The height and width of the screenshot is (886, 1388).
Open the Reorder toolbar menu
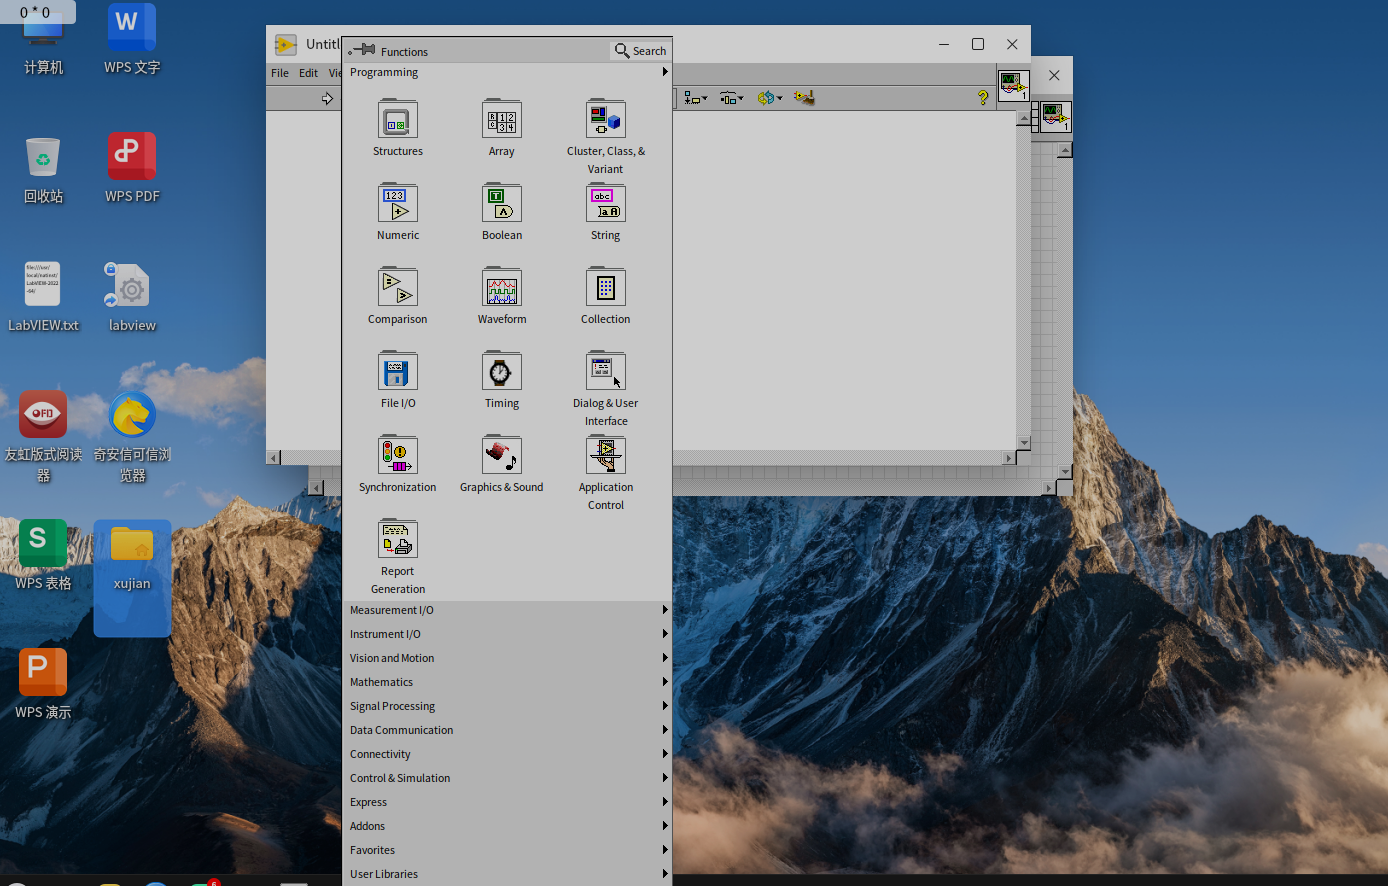[770, 98]
